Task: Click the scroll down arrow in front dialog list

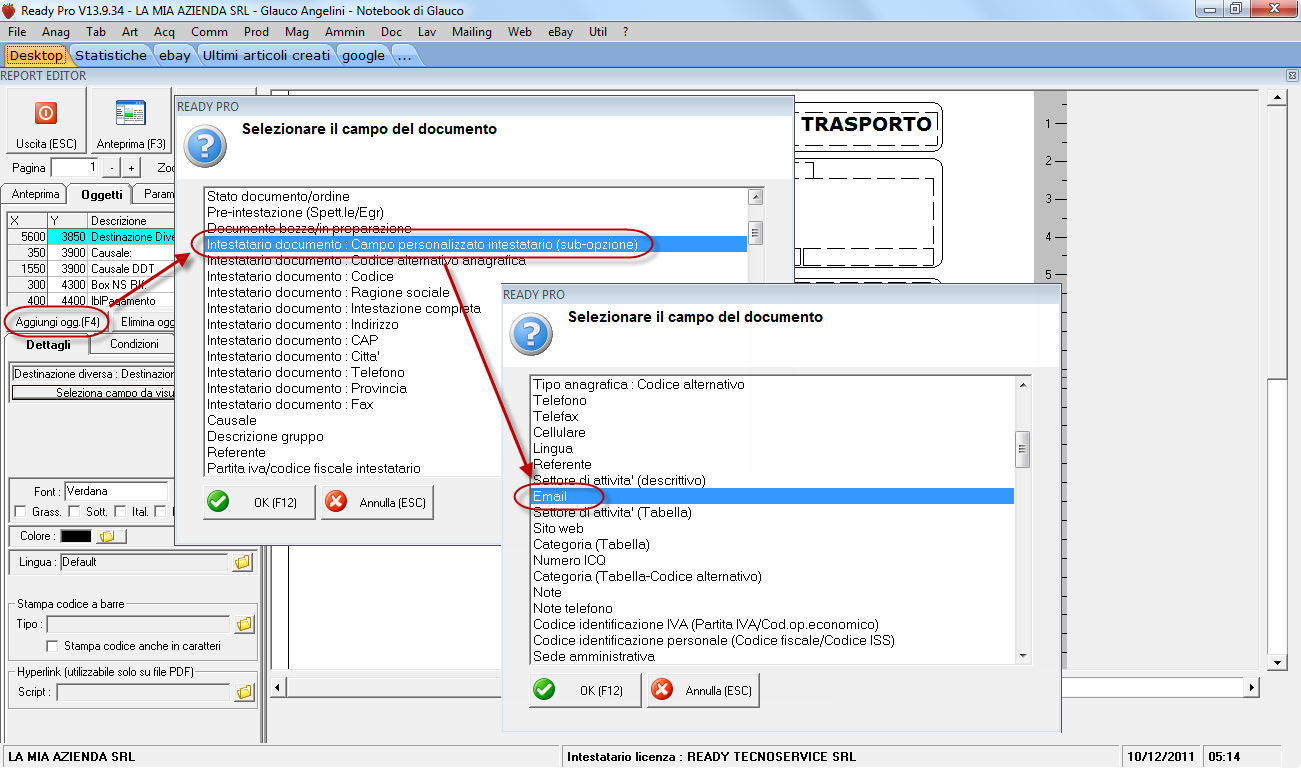Action: tap(1022, 656)
